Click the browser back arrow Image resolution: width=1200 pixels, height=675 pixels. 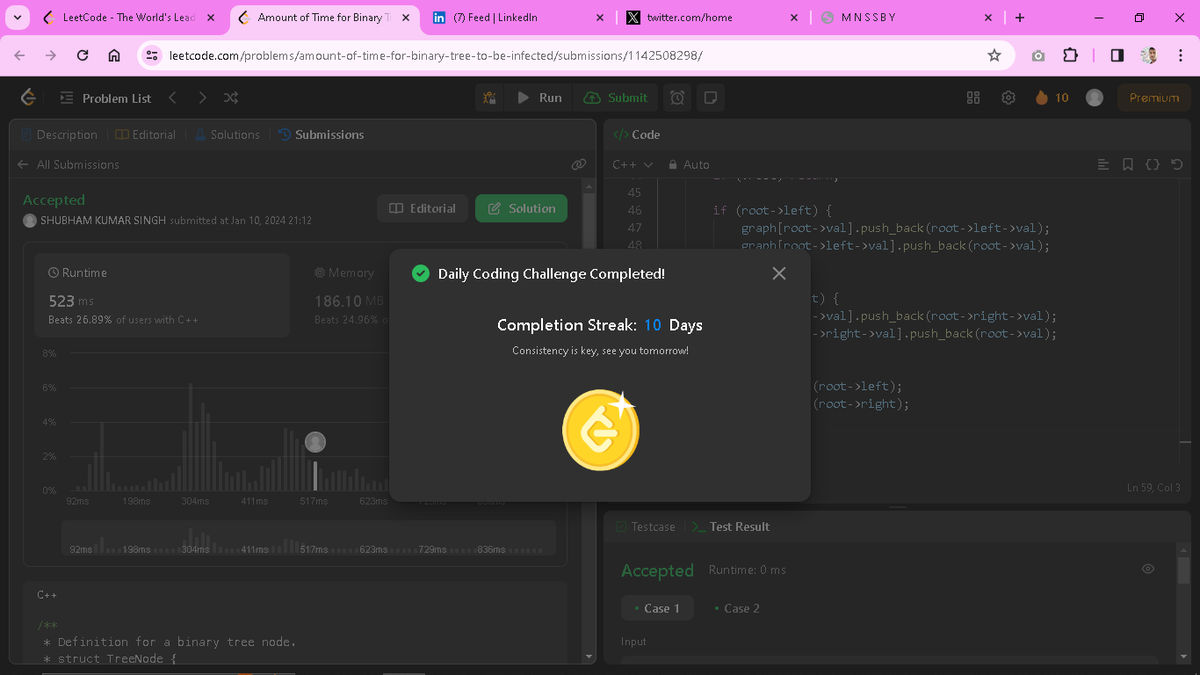click(20, 56)
